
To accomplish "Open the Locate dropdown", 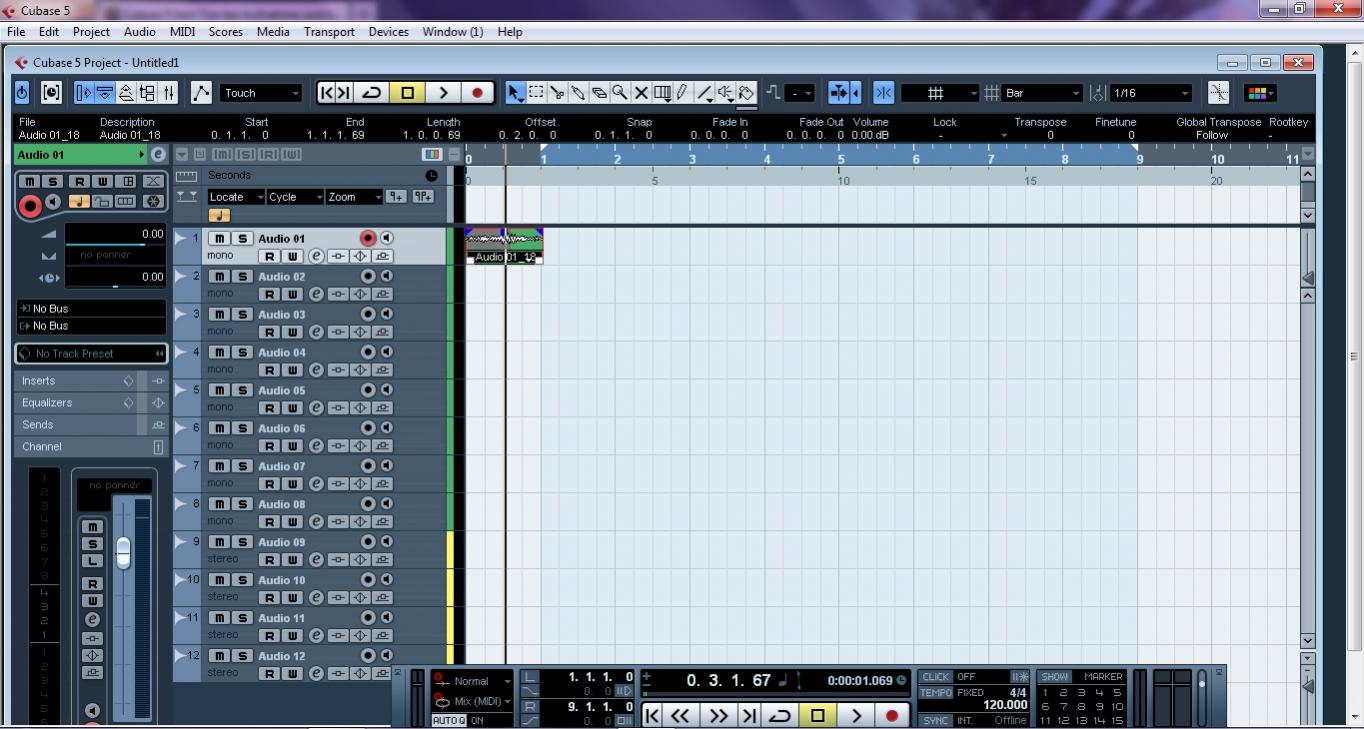I will point(236,197).
